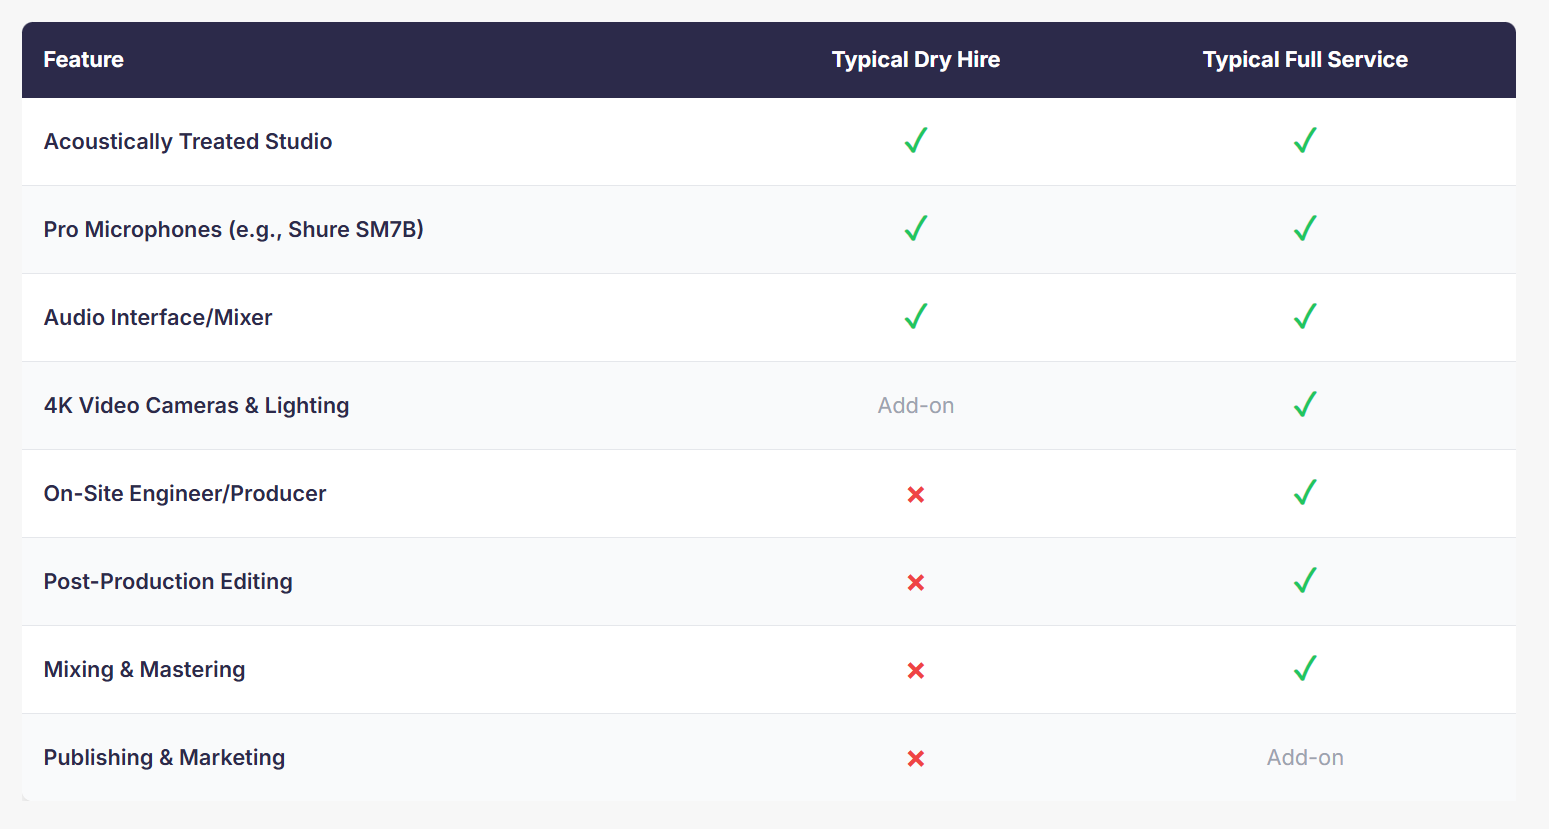Viewport: 1549px width, 829px height.
Task: Click Dry Hire Add-on for 4K Video Cameras
Action: tap(916, 406)
